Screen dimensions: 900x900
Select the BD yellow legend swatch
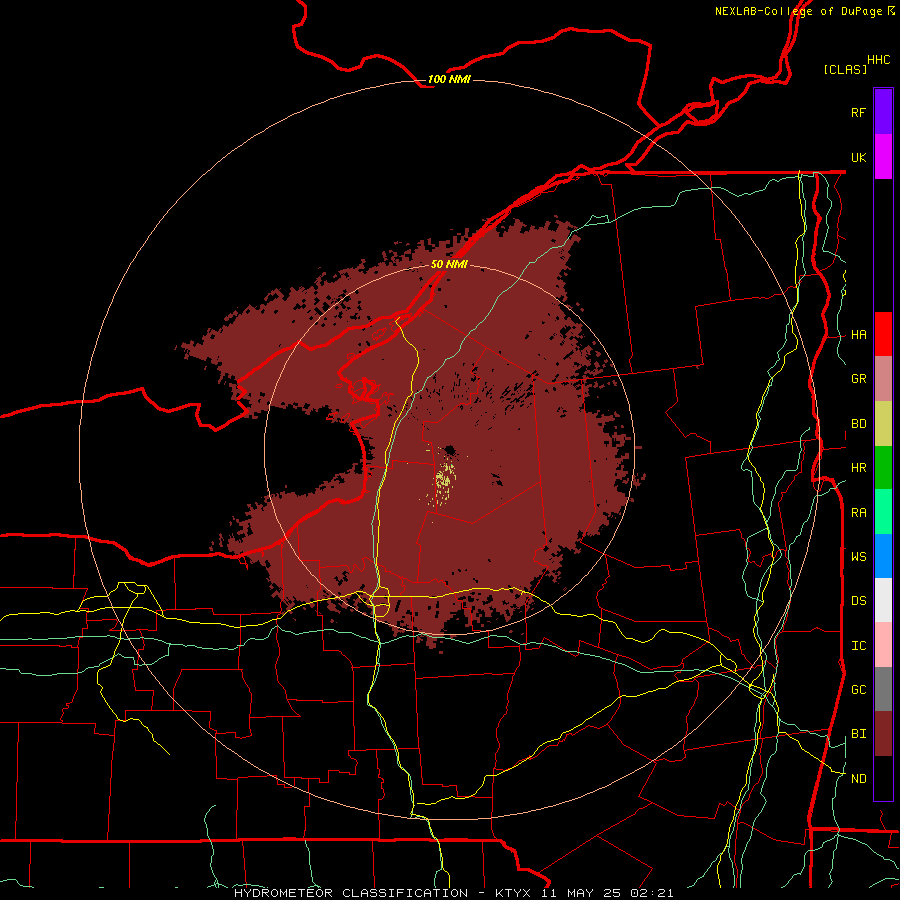point(883,424)
